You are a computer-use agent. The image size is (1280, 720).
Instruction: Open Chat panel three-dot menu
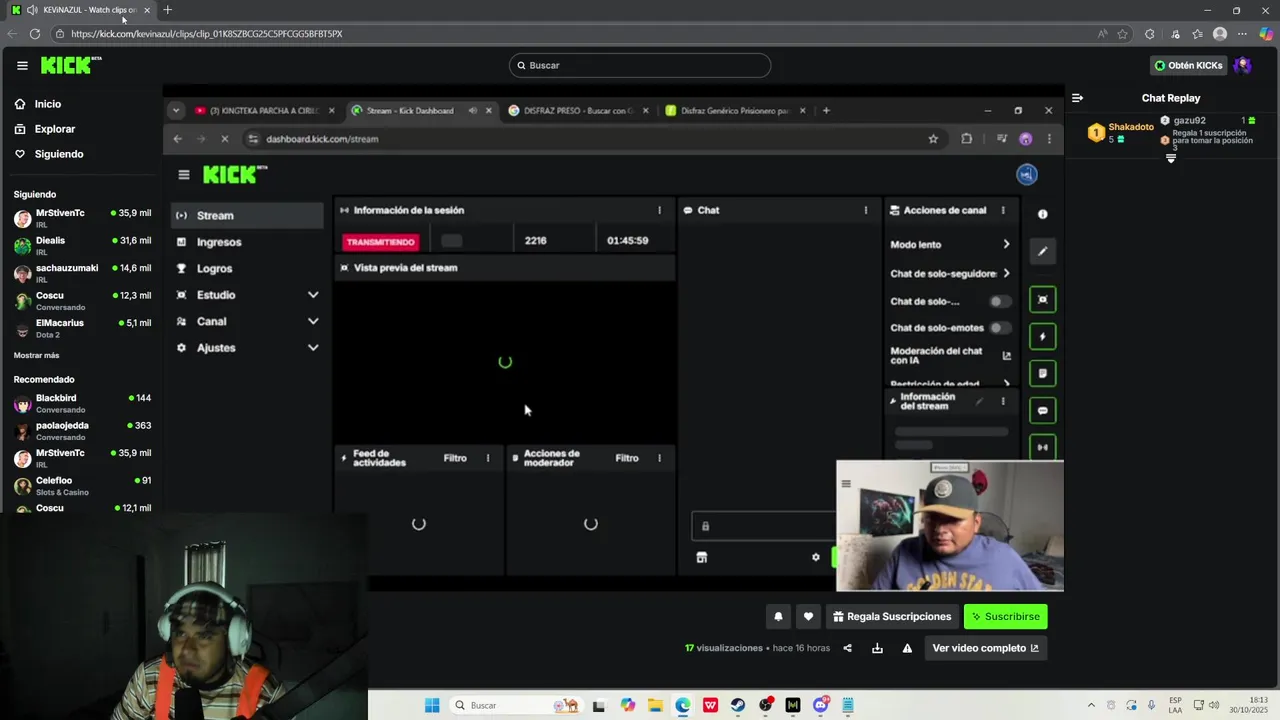[x=866, y=210]
